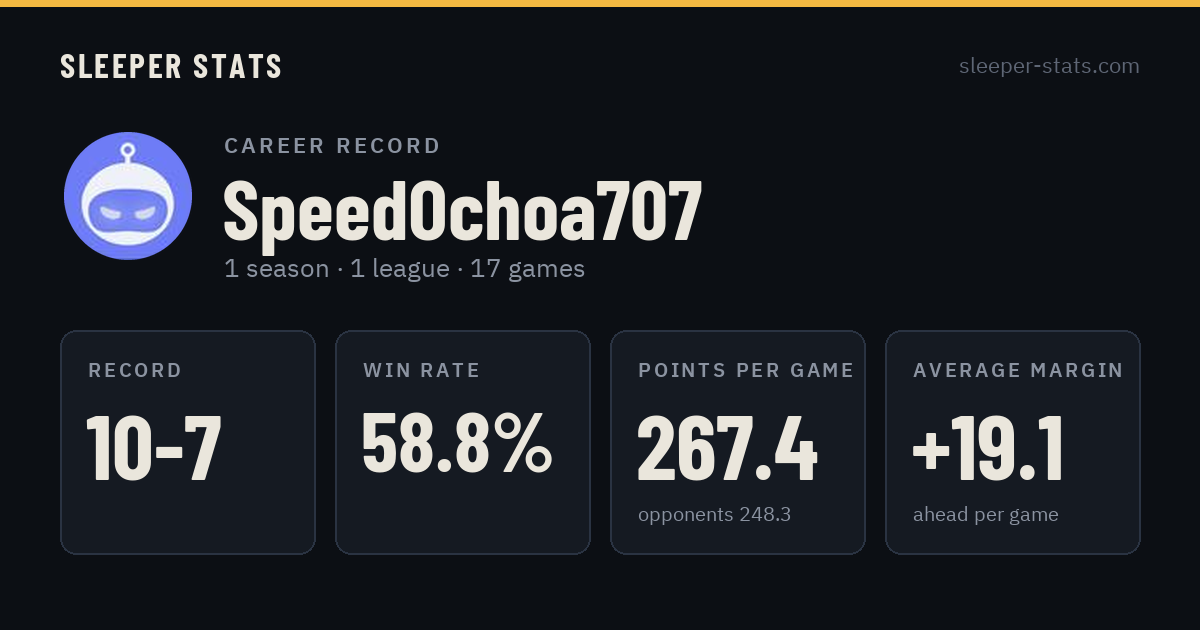Click the 267.4 points value

pos(727,449)
